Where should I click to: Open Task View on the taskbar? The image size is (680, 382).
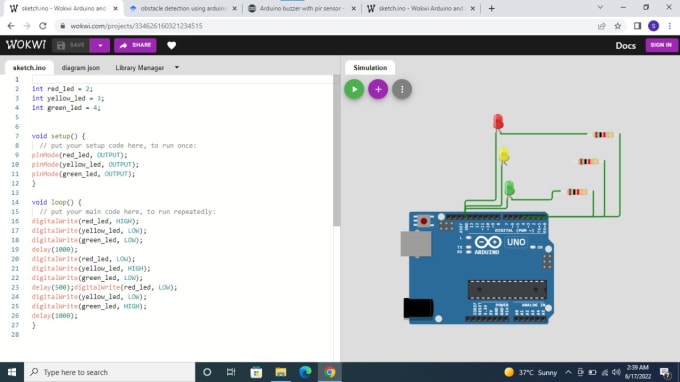coord(231,372)
